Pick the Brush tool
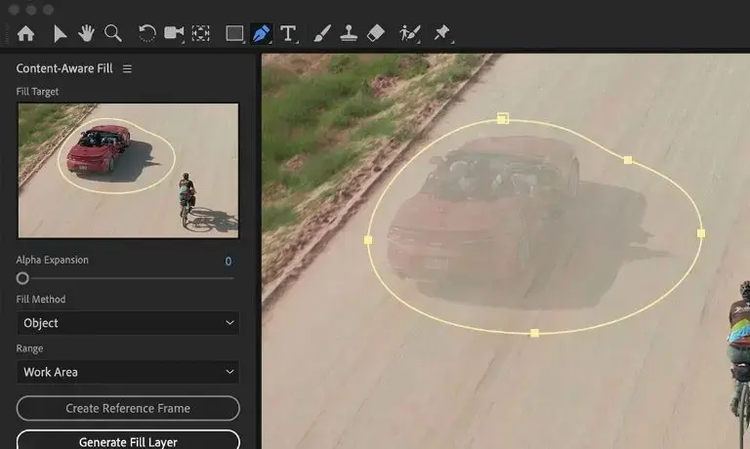Screen dimensions: 750x449 tap(322, 33)
